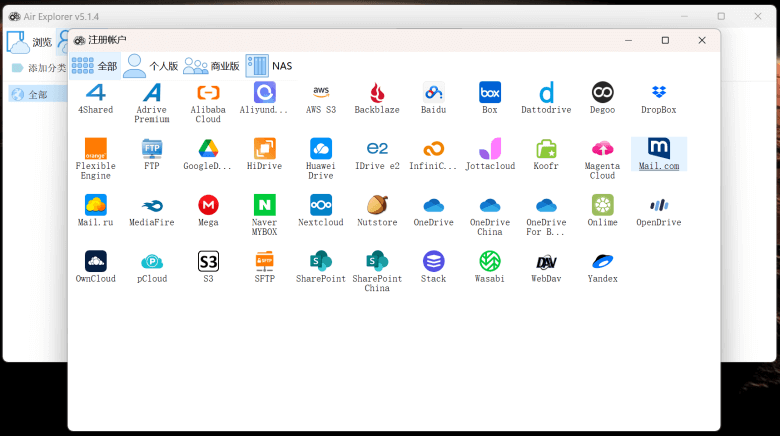
Task: Pick the Yandex disk icon
Action: tap(602, 261)
